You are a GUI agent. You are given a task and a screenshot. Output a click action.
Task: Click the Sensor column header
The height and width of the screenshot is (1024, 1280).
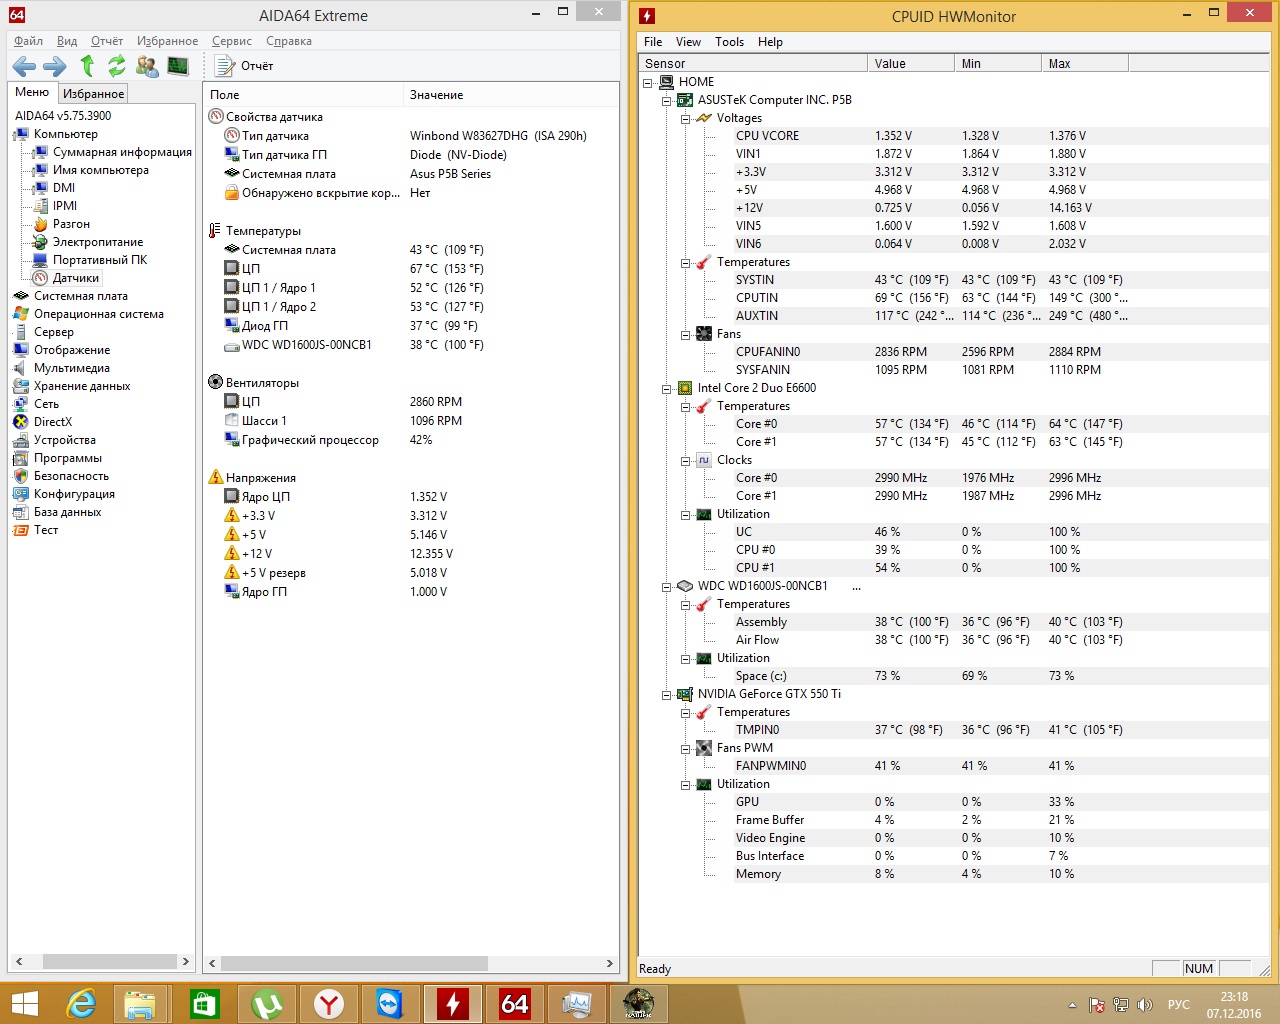click(753, 63)
